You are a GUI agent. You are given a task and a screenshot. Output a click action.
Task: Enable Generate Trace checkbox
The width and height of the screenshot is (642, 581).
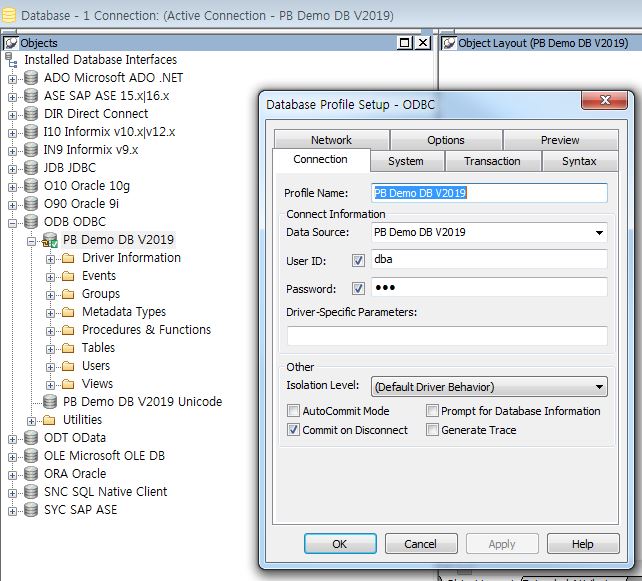[432, 430]
